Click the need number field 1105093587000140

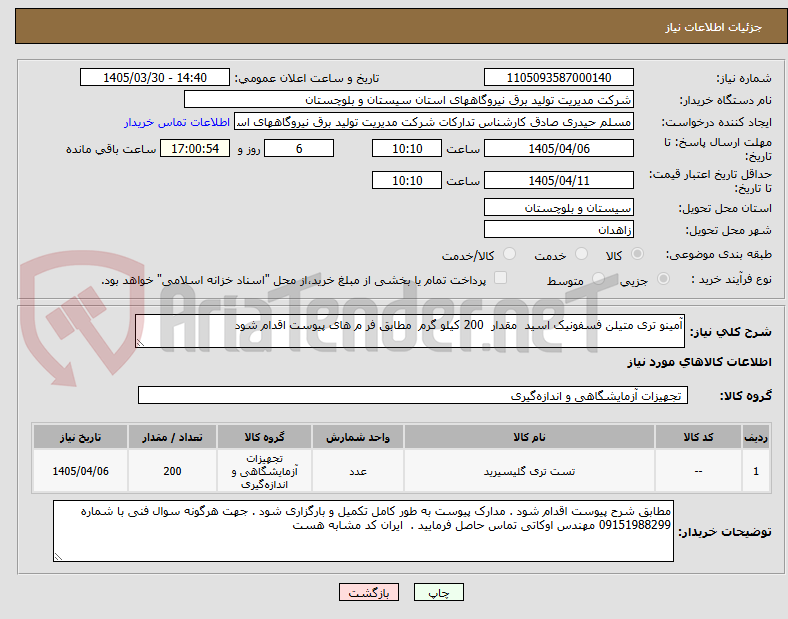[x=558, y=77]
